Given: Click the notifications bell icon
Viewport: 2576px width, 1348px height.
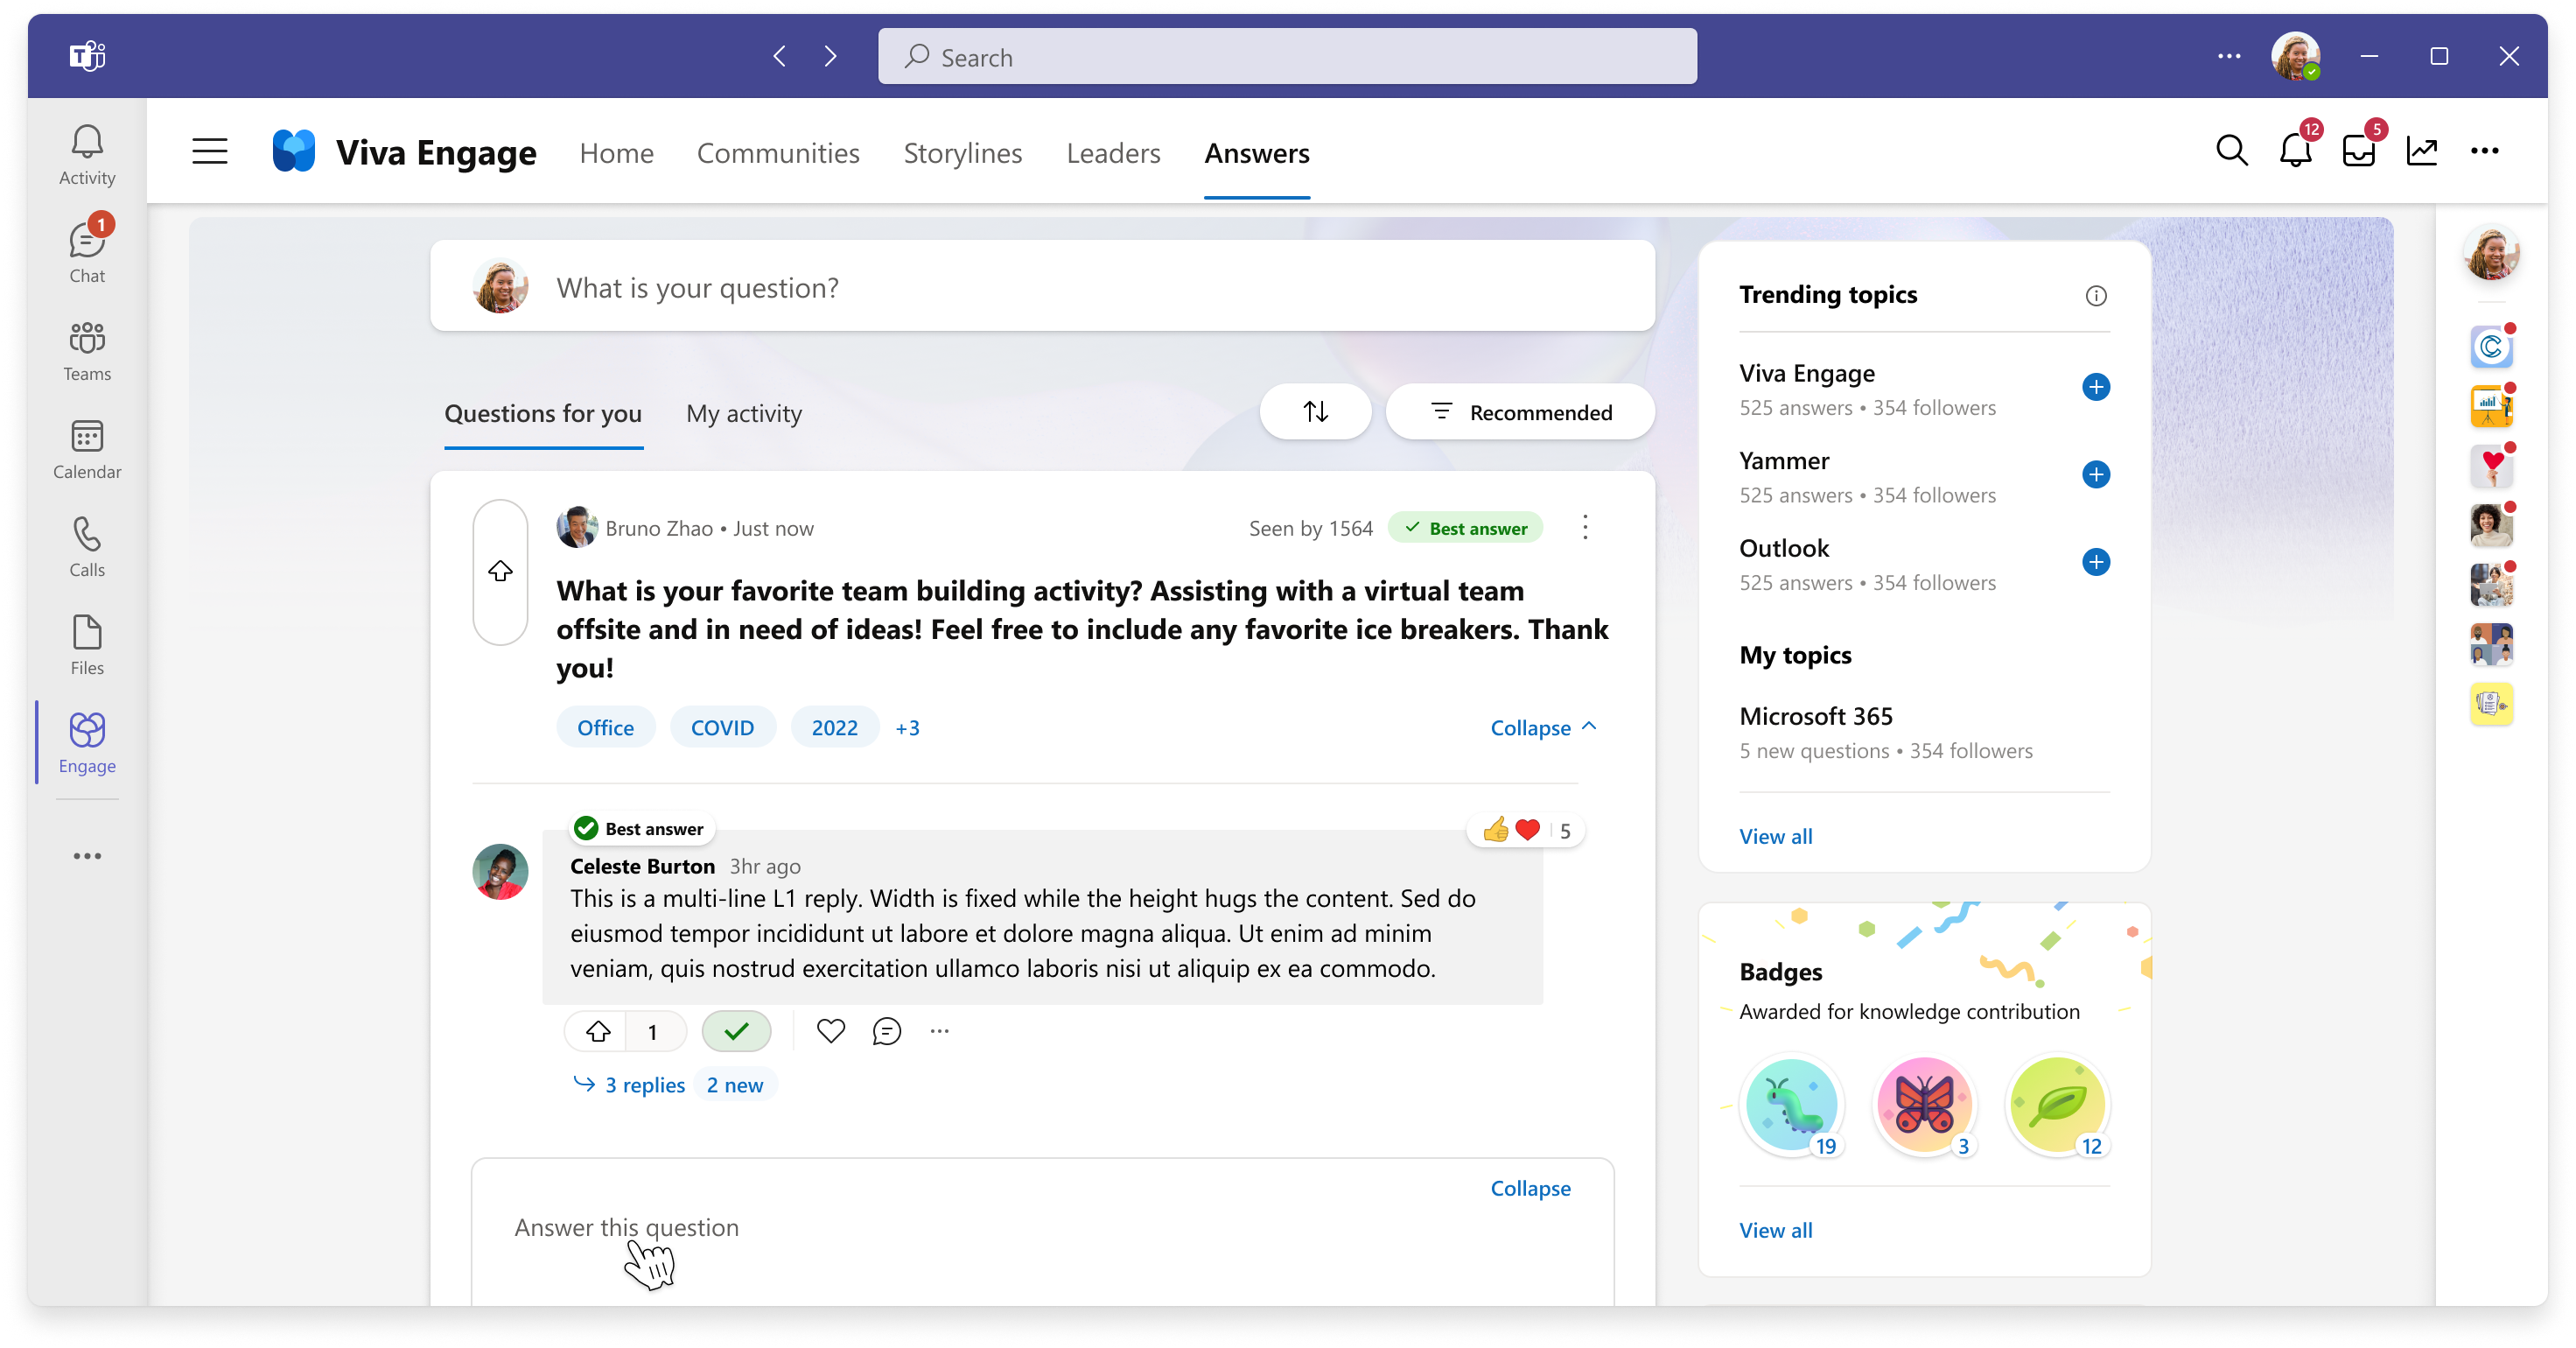Looking at the screenshot, I should pos(2297,151).
